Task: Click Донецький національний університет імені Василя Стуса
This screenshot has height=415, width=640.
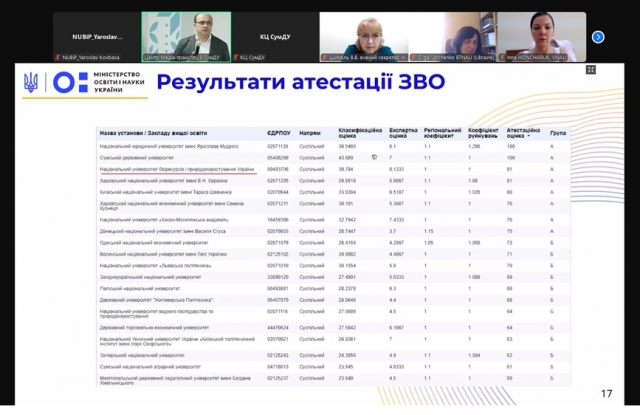Action: point(162,231)
